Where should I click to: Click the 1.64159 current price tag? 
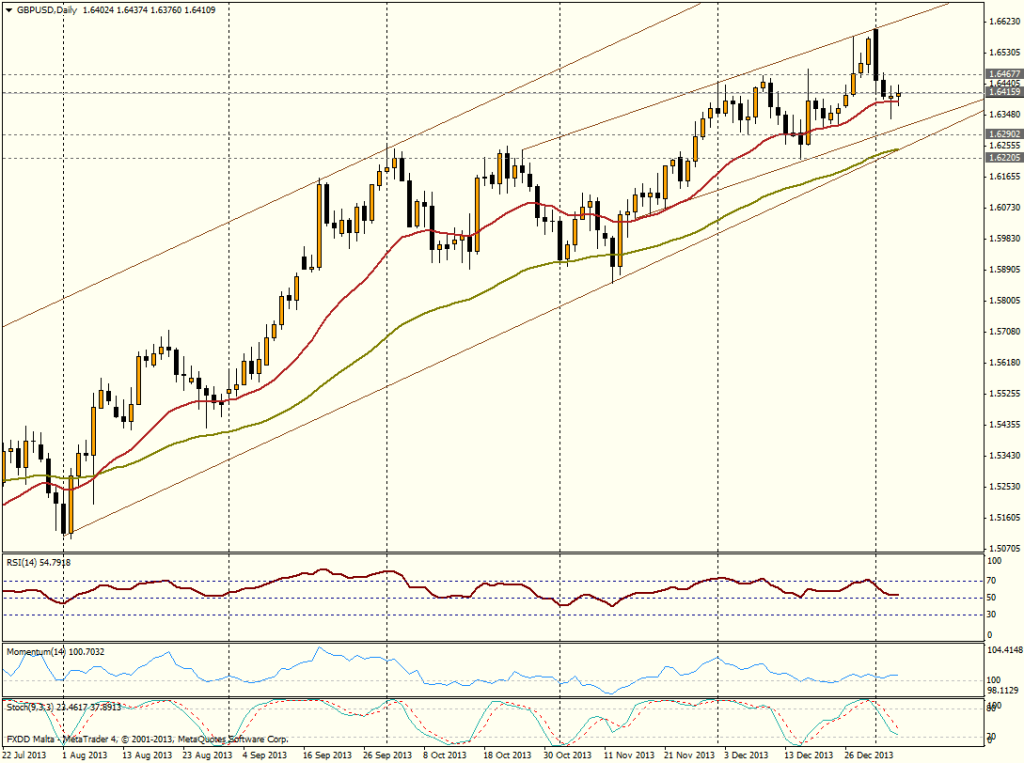1002,92
